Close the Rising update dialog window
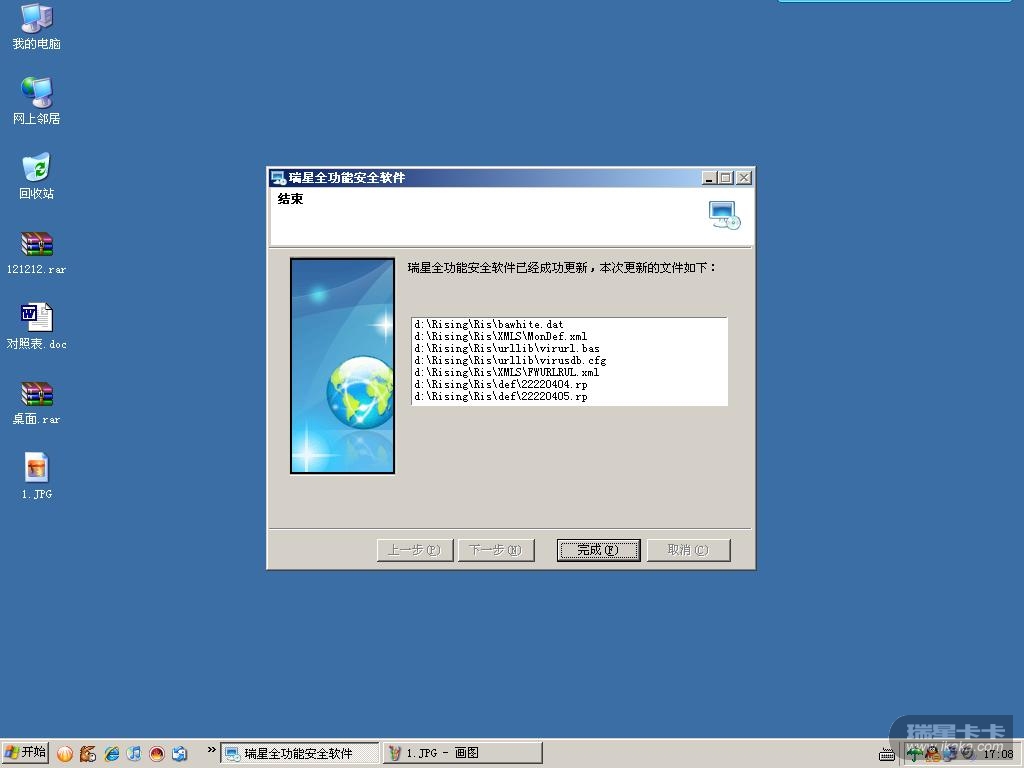 point(744,178)
